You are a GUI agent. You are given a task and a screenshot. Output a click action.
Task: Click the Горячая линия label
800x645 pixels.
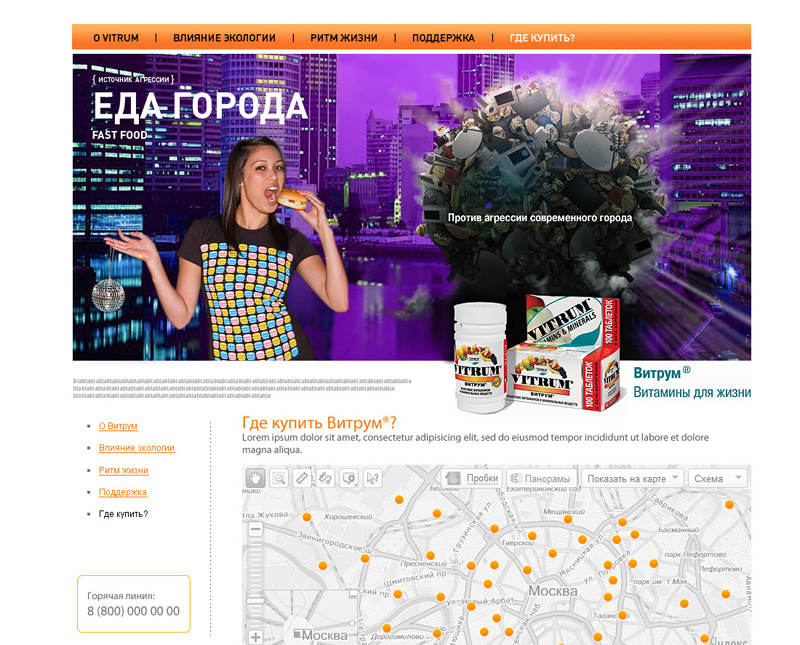tap(121, 596)
